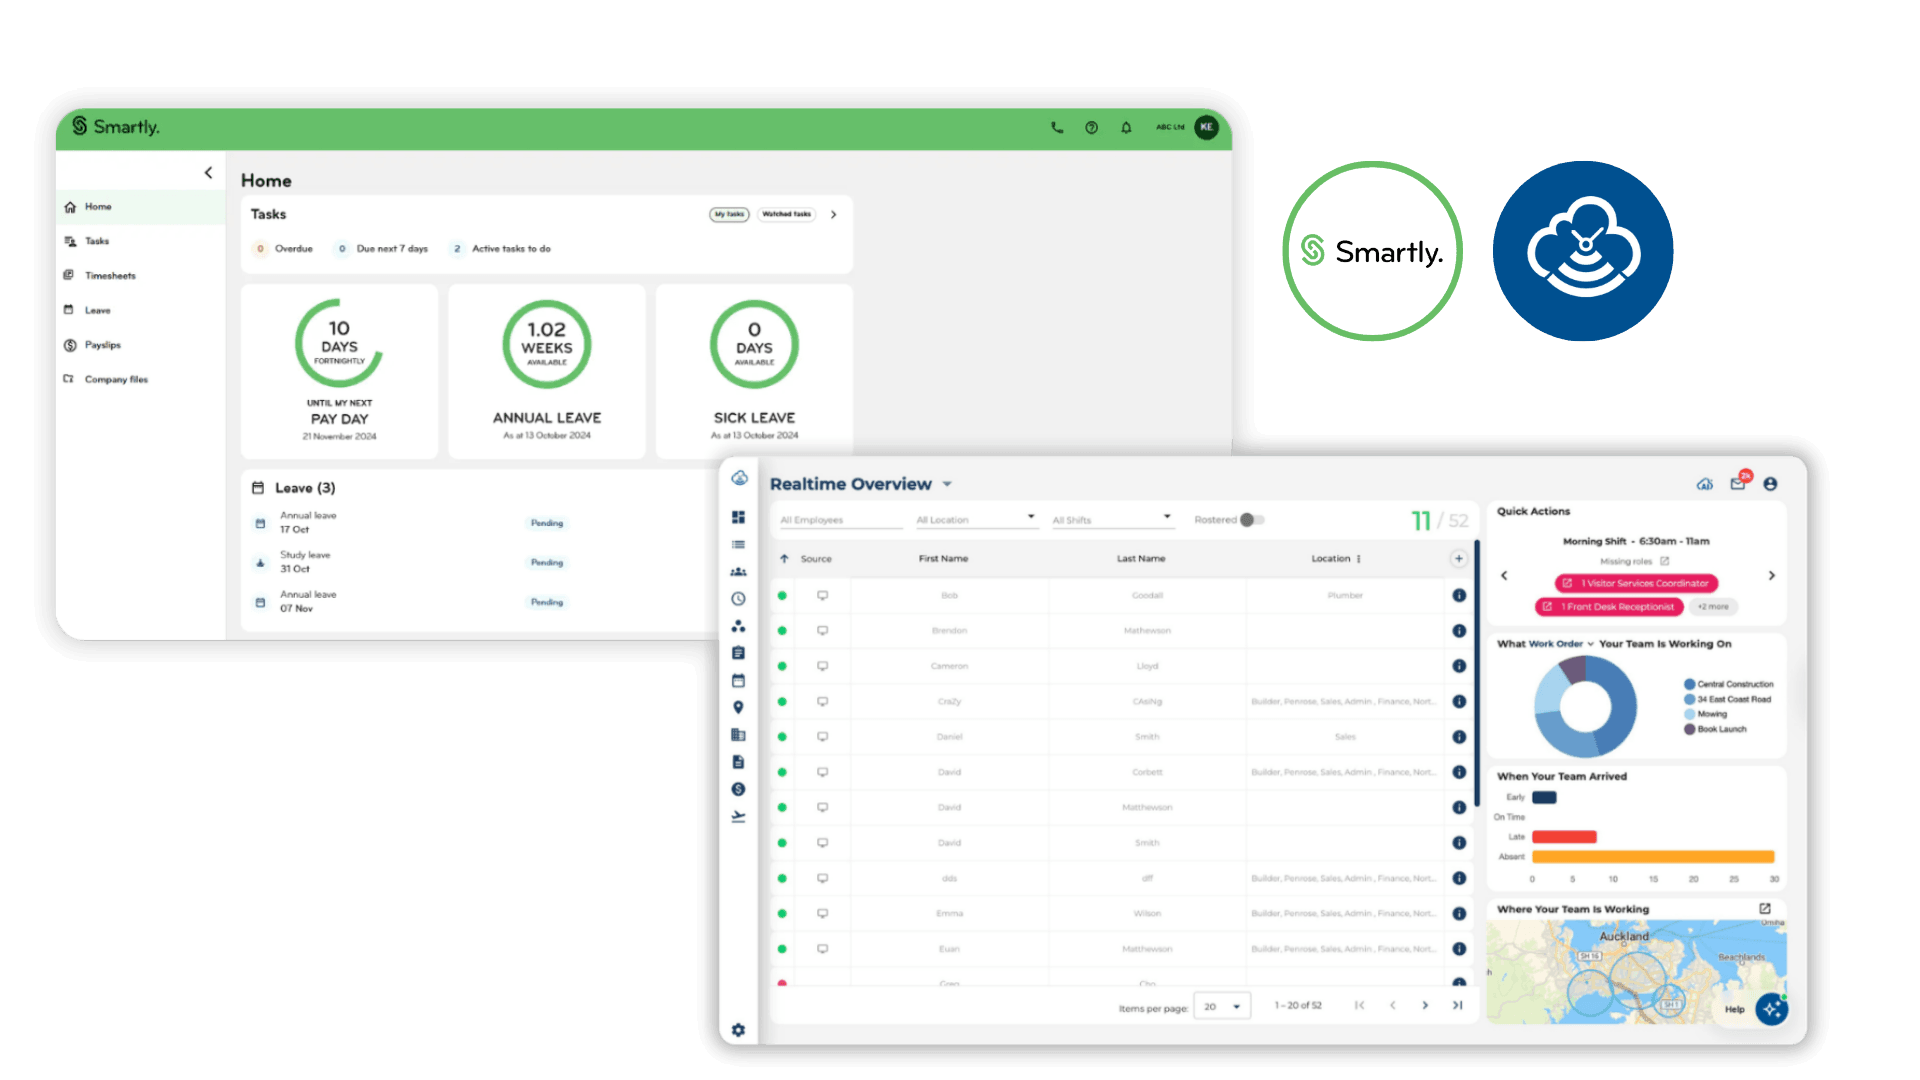Click 1 Visitor Services Coordinator button
The height and width of the screenshot is (1080, 1920).
pyautogui.click(x=1636, y=583)
